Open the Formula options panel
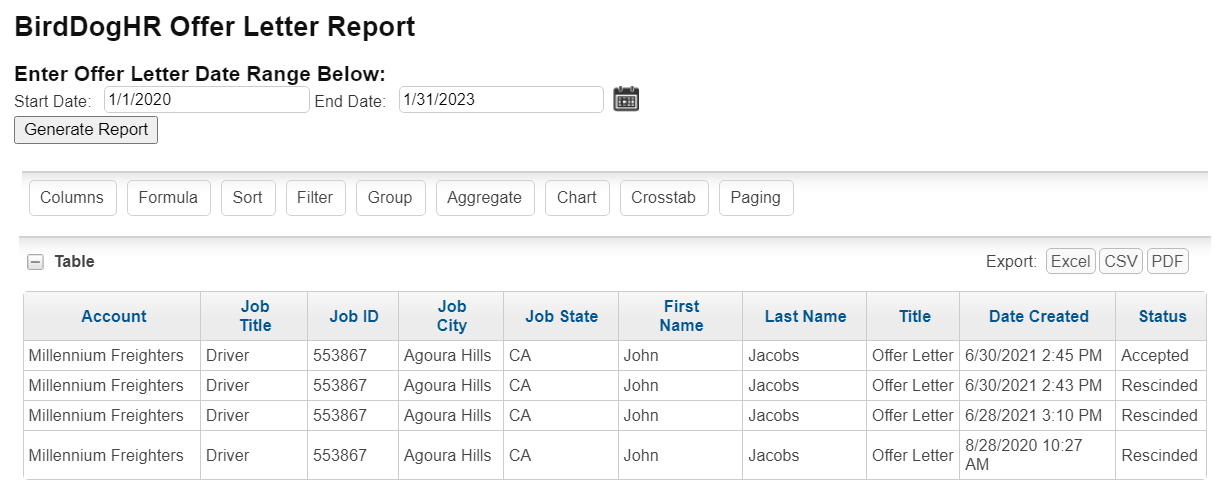1221x495 pixels. (x=168, y=198)
